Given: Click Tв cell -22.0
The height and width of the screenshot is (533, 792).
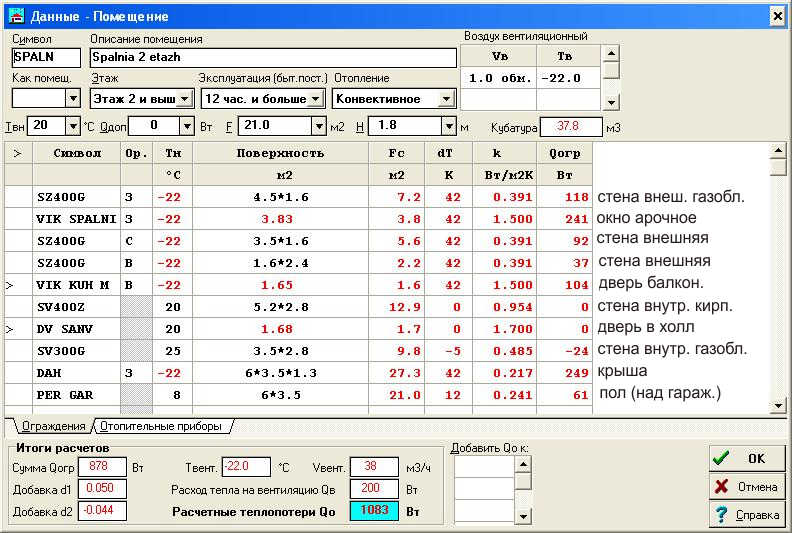Looking at the screenshot, I should [569, 78].
